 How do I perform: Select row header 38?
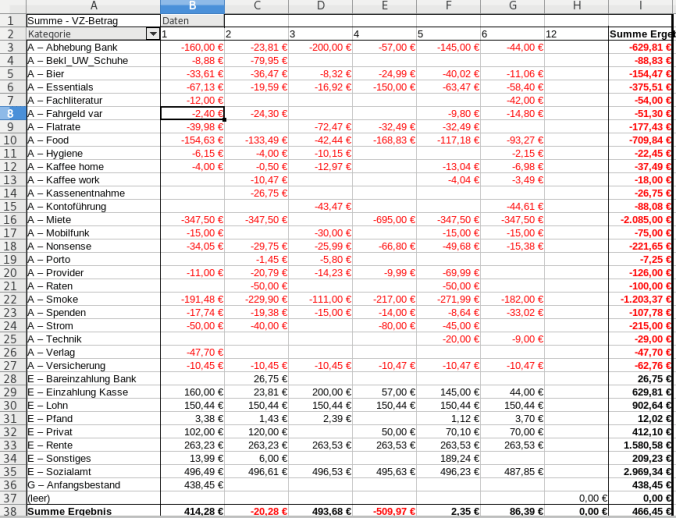coord(12,511)
